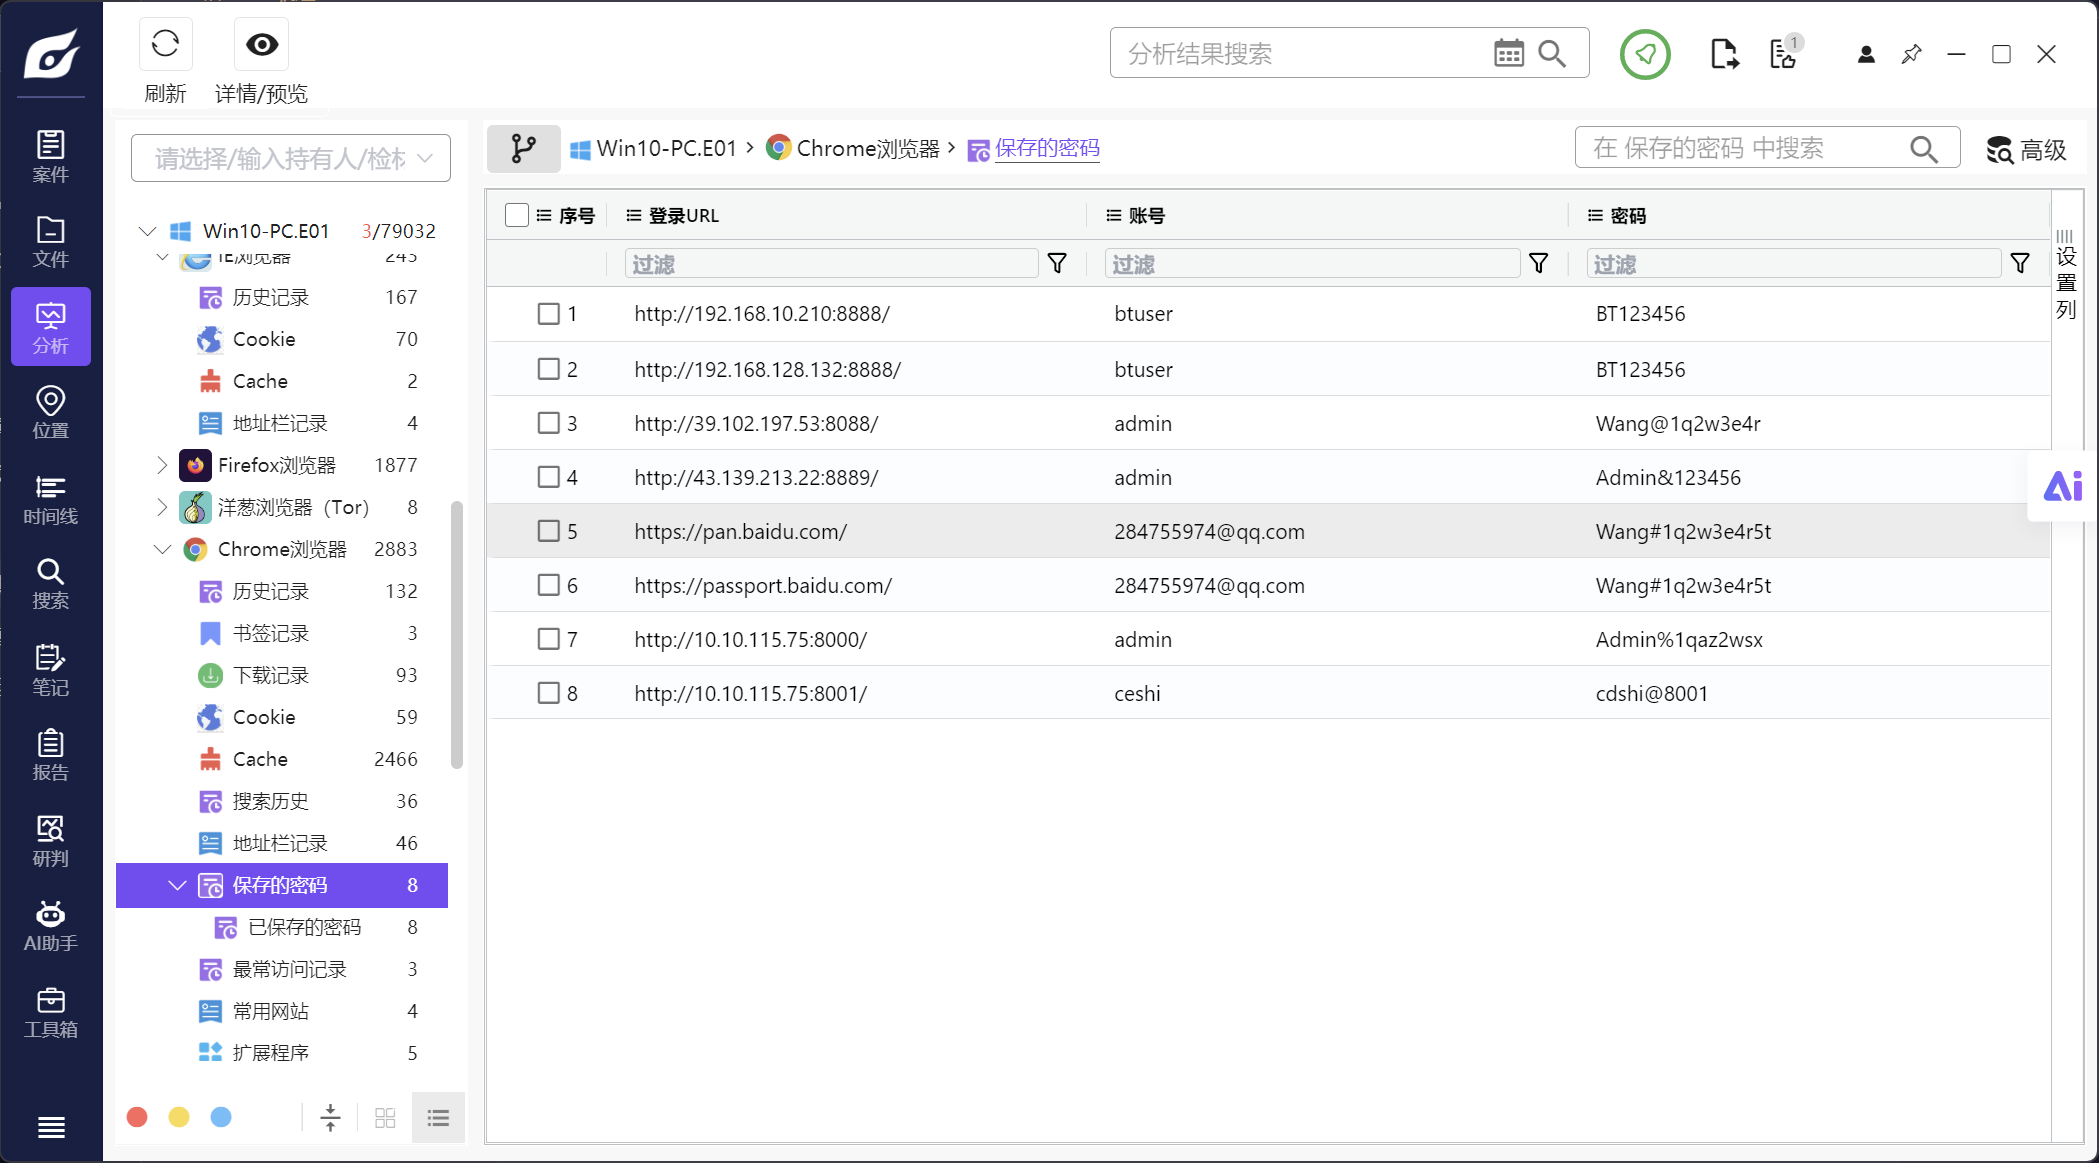Select the red color tag dot
Viewport: 2099px width, 1163px height.
click(x=138, y=1117)
